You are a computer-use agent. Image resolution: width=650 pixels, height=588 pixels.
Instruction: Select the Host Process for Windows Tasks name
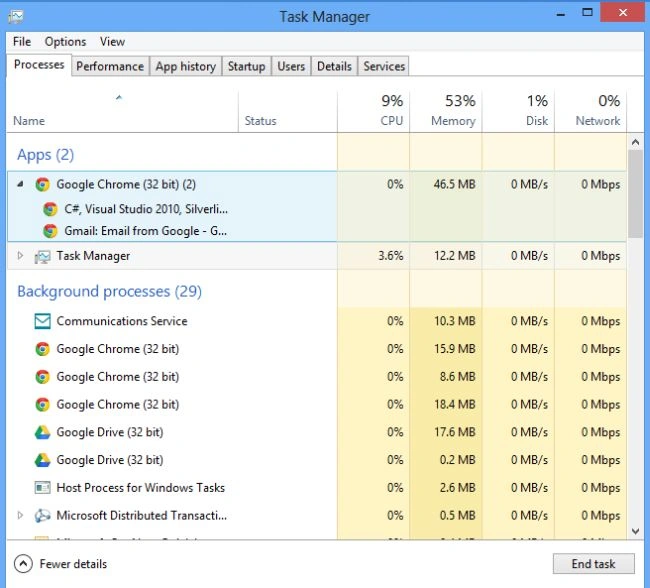click(141, 488)
